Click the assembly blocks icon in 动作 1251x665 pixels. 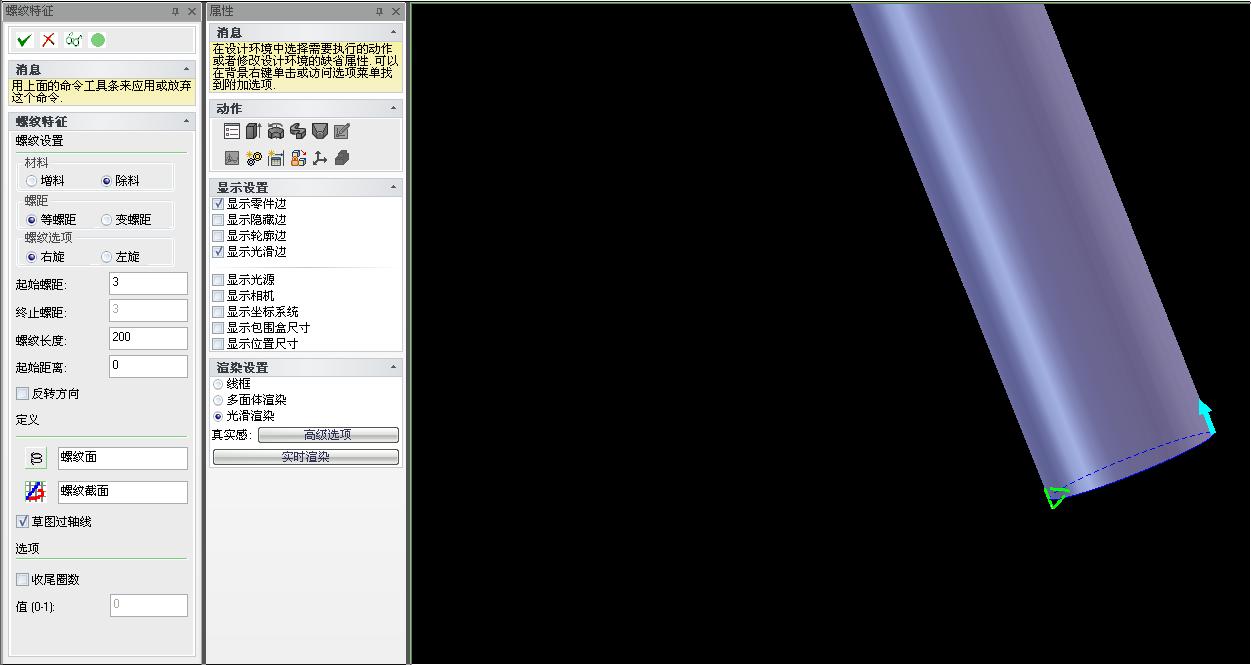297,158
